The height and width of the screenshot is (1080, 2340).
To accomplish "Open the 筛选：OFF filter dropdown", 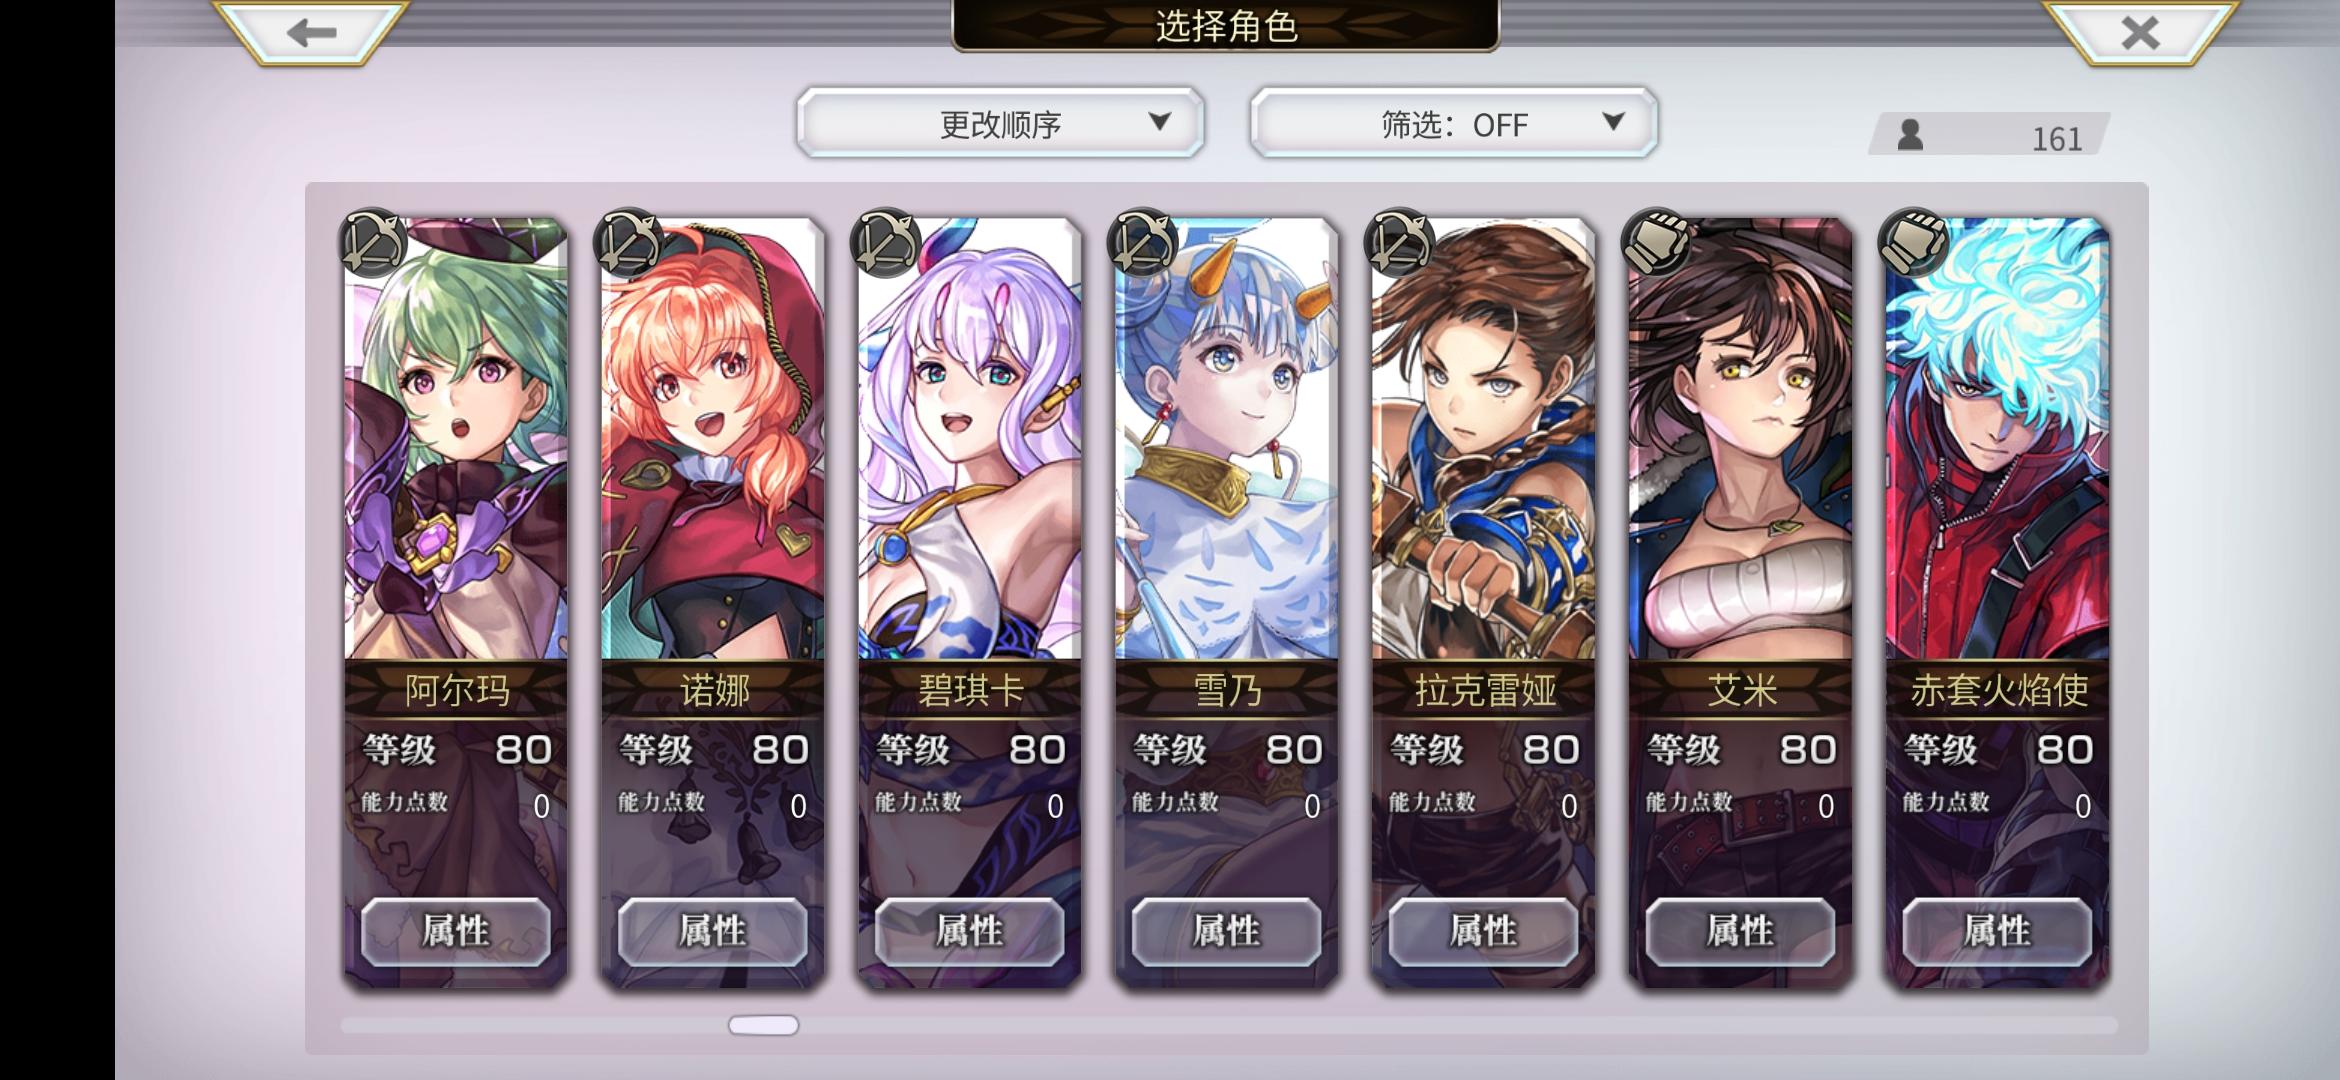I will tap(1454, 123).
